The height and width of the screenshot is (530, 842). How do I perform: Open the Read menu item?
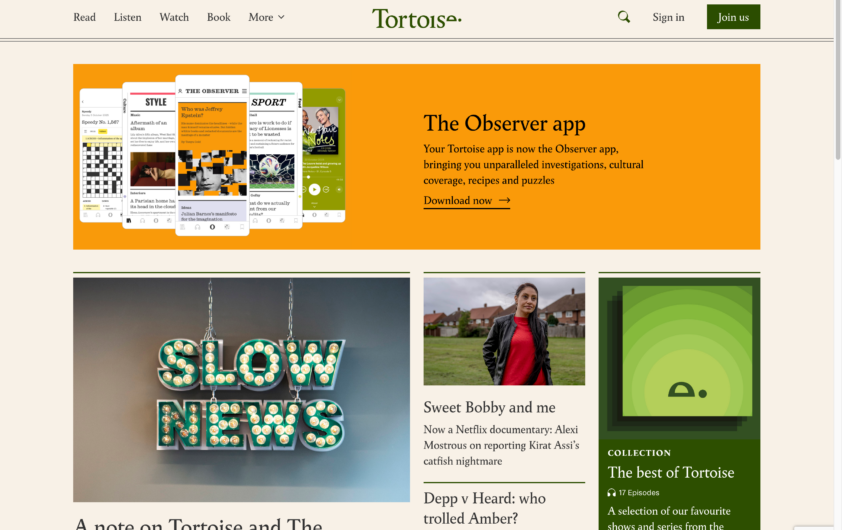[84, 17]
